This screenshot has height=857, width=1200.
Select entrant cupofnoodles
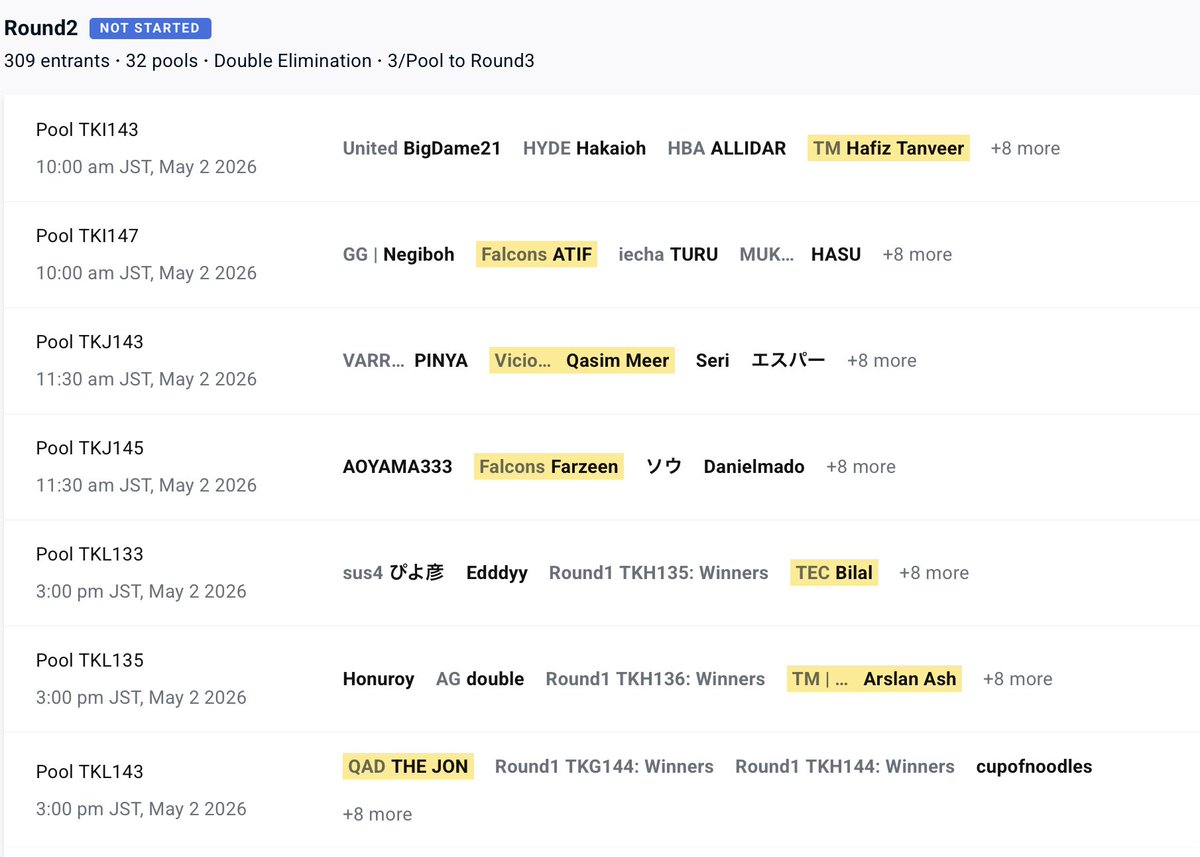(x=1034, y=766)
